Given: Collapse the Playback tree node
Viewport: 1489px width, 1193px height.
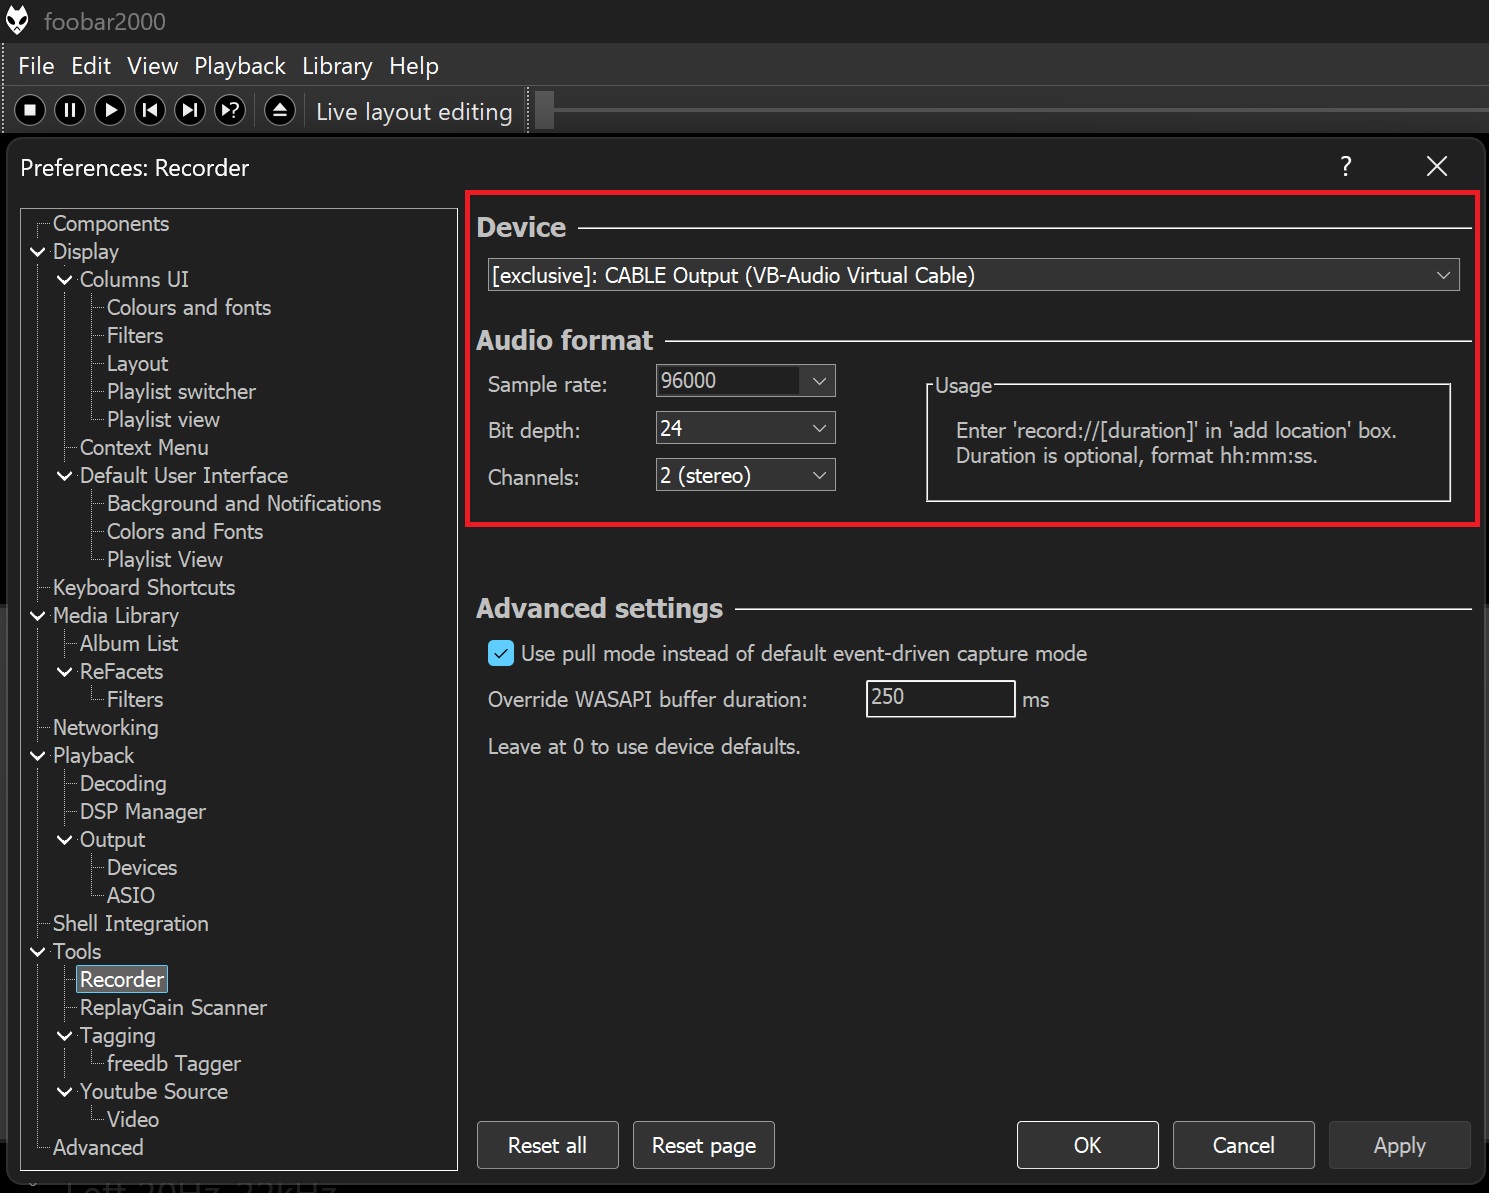Looking at the screenshot, I should click(x=38, y=756).
